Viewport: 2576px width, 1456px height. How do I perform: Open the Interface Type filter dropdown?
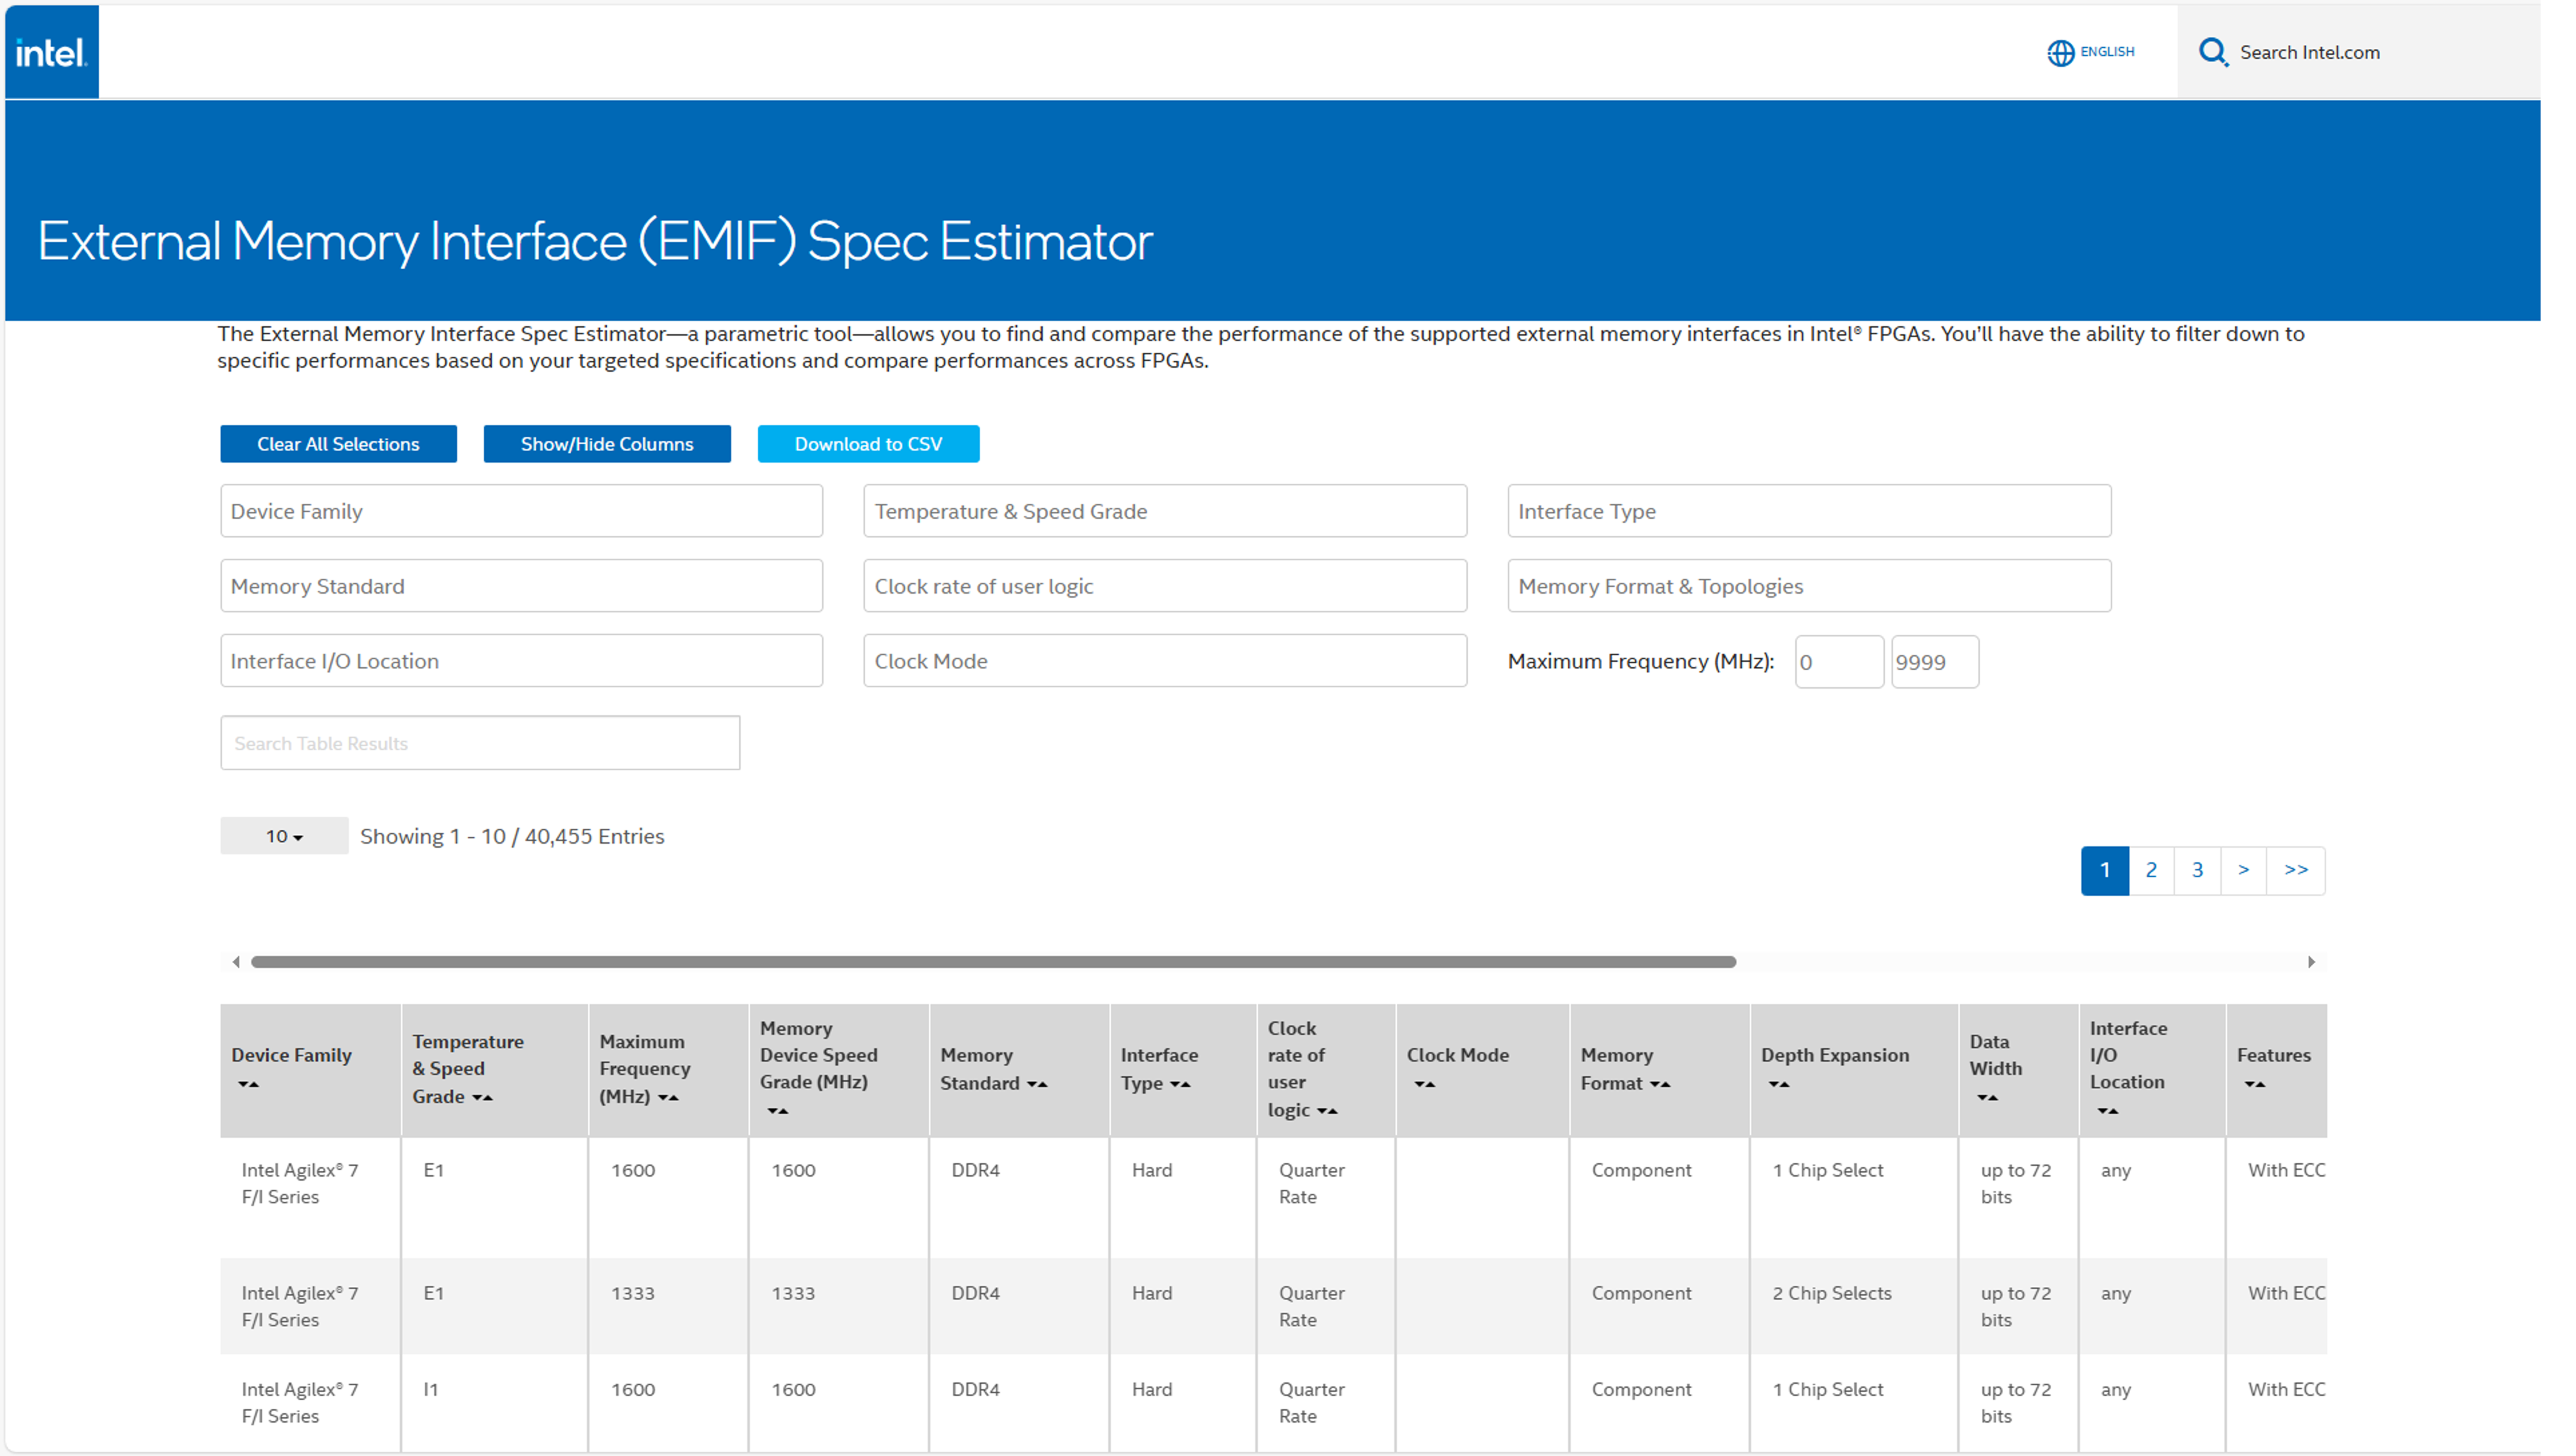coord(1808,511)
